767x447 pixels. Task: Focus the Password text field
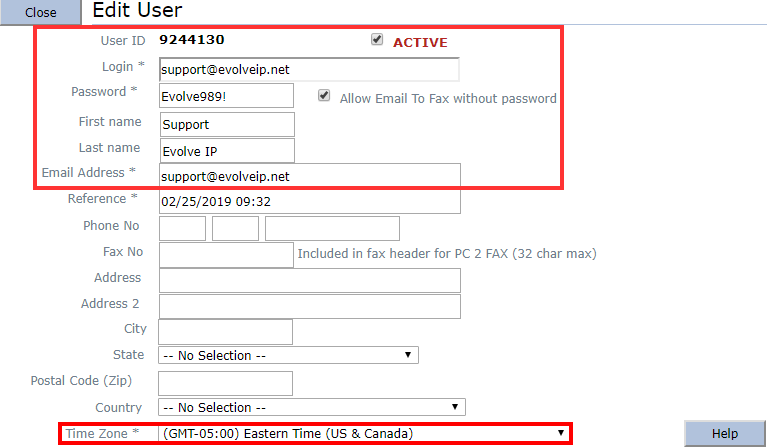(226, 96)
